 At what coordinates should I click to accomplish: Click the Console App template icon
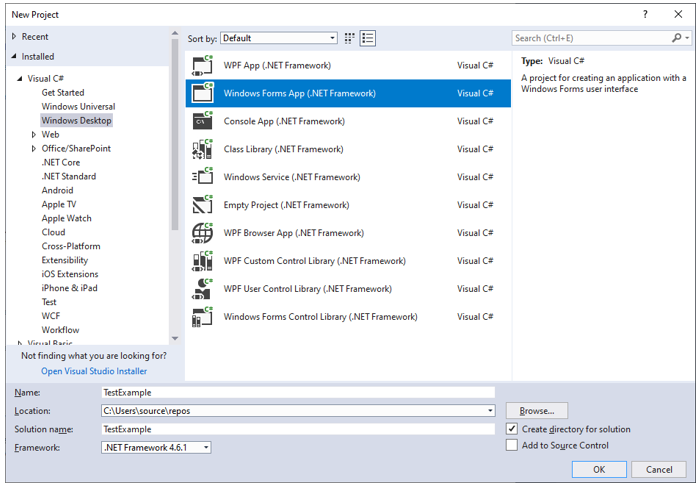202,121
